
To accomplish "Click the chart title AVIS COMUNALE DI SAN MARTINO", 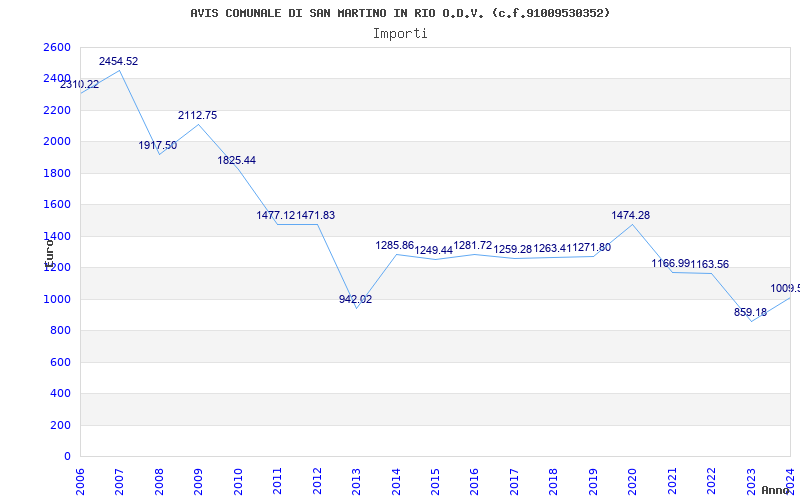I will point(400,13).
